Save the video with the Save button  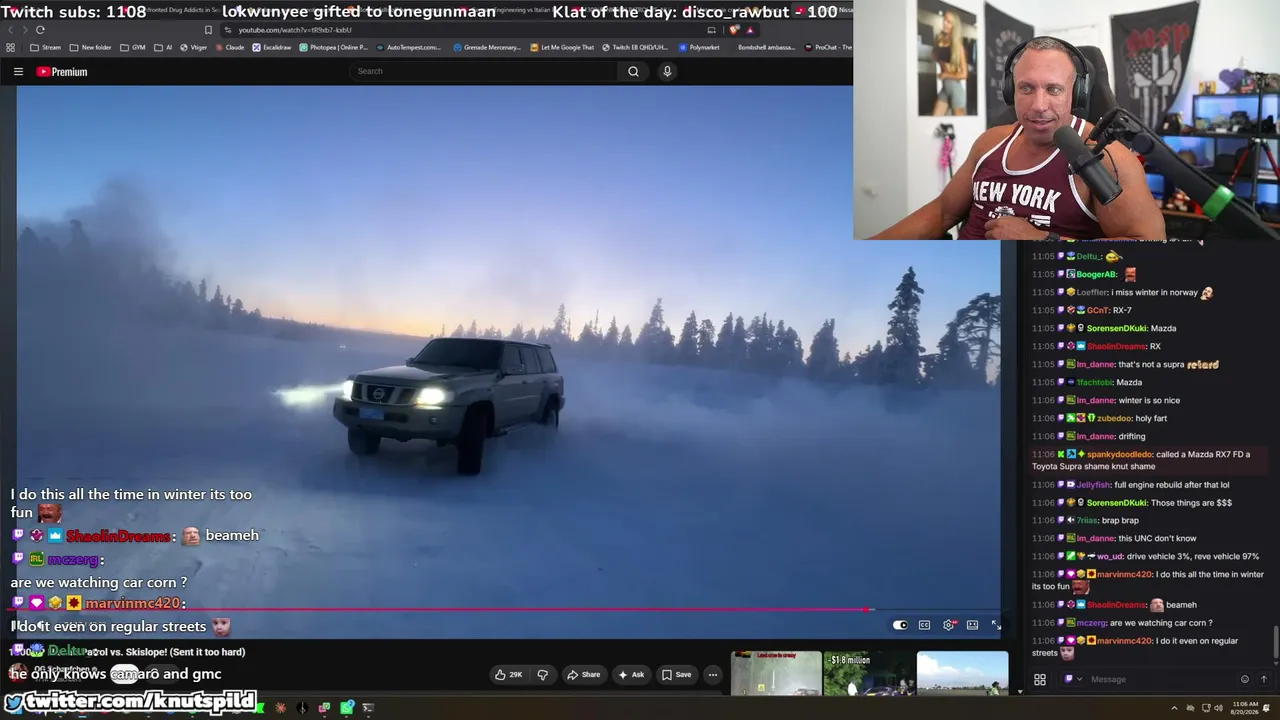click(x=675, y=675)
